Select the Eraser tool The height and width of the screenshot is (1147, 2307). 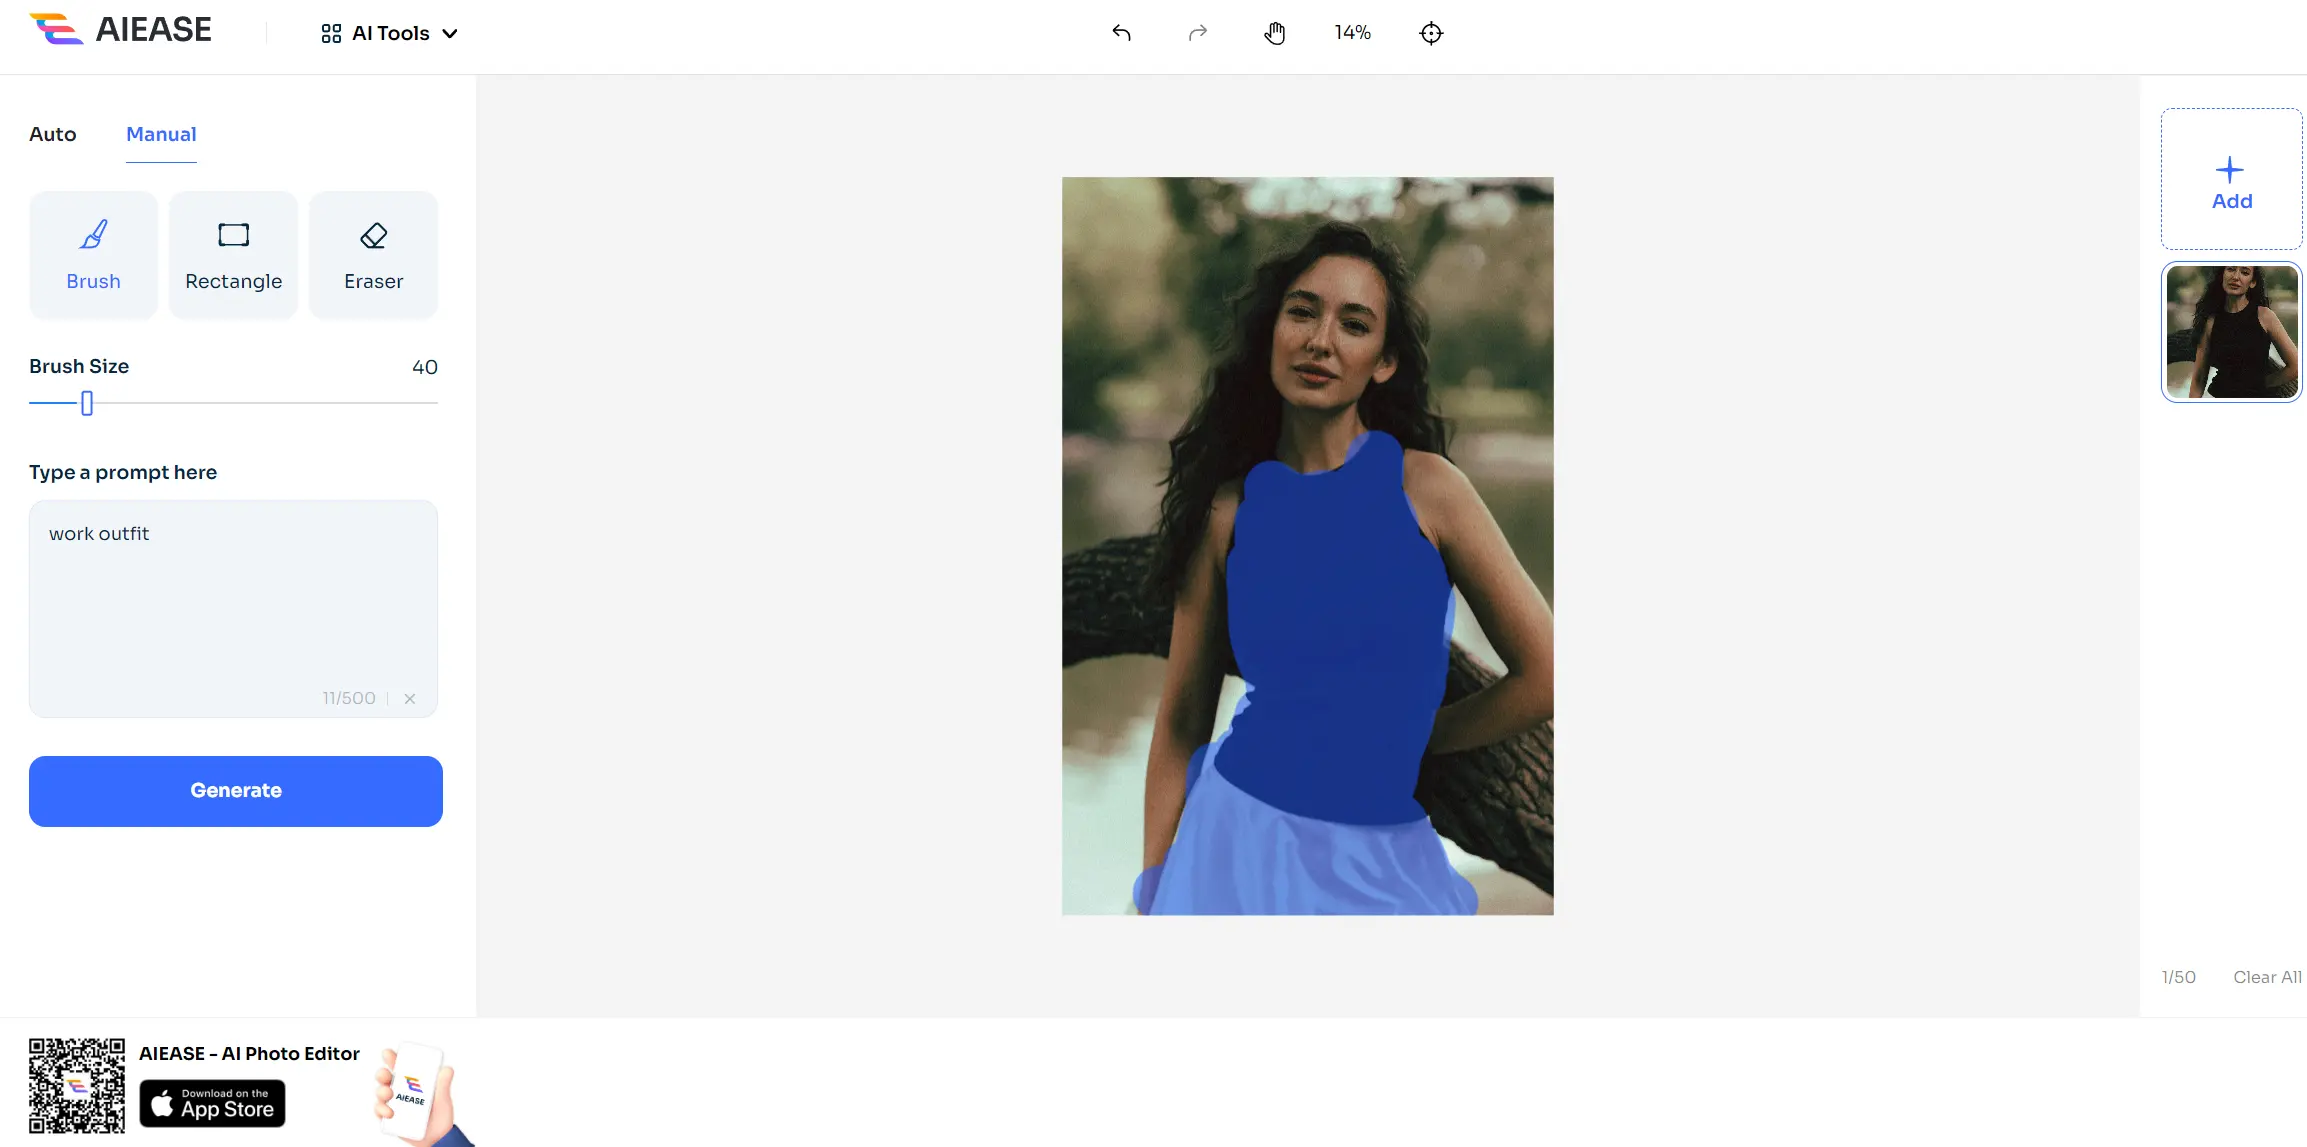pyautogui.click(x=373, y=255)
